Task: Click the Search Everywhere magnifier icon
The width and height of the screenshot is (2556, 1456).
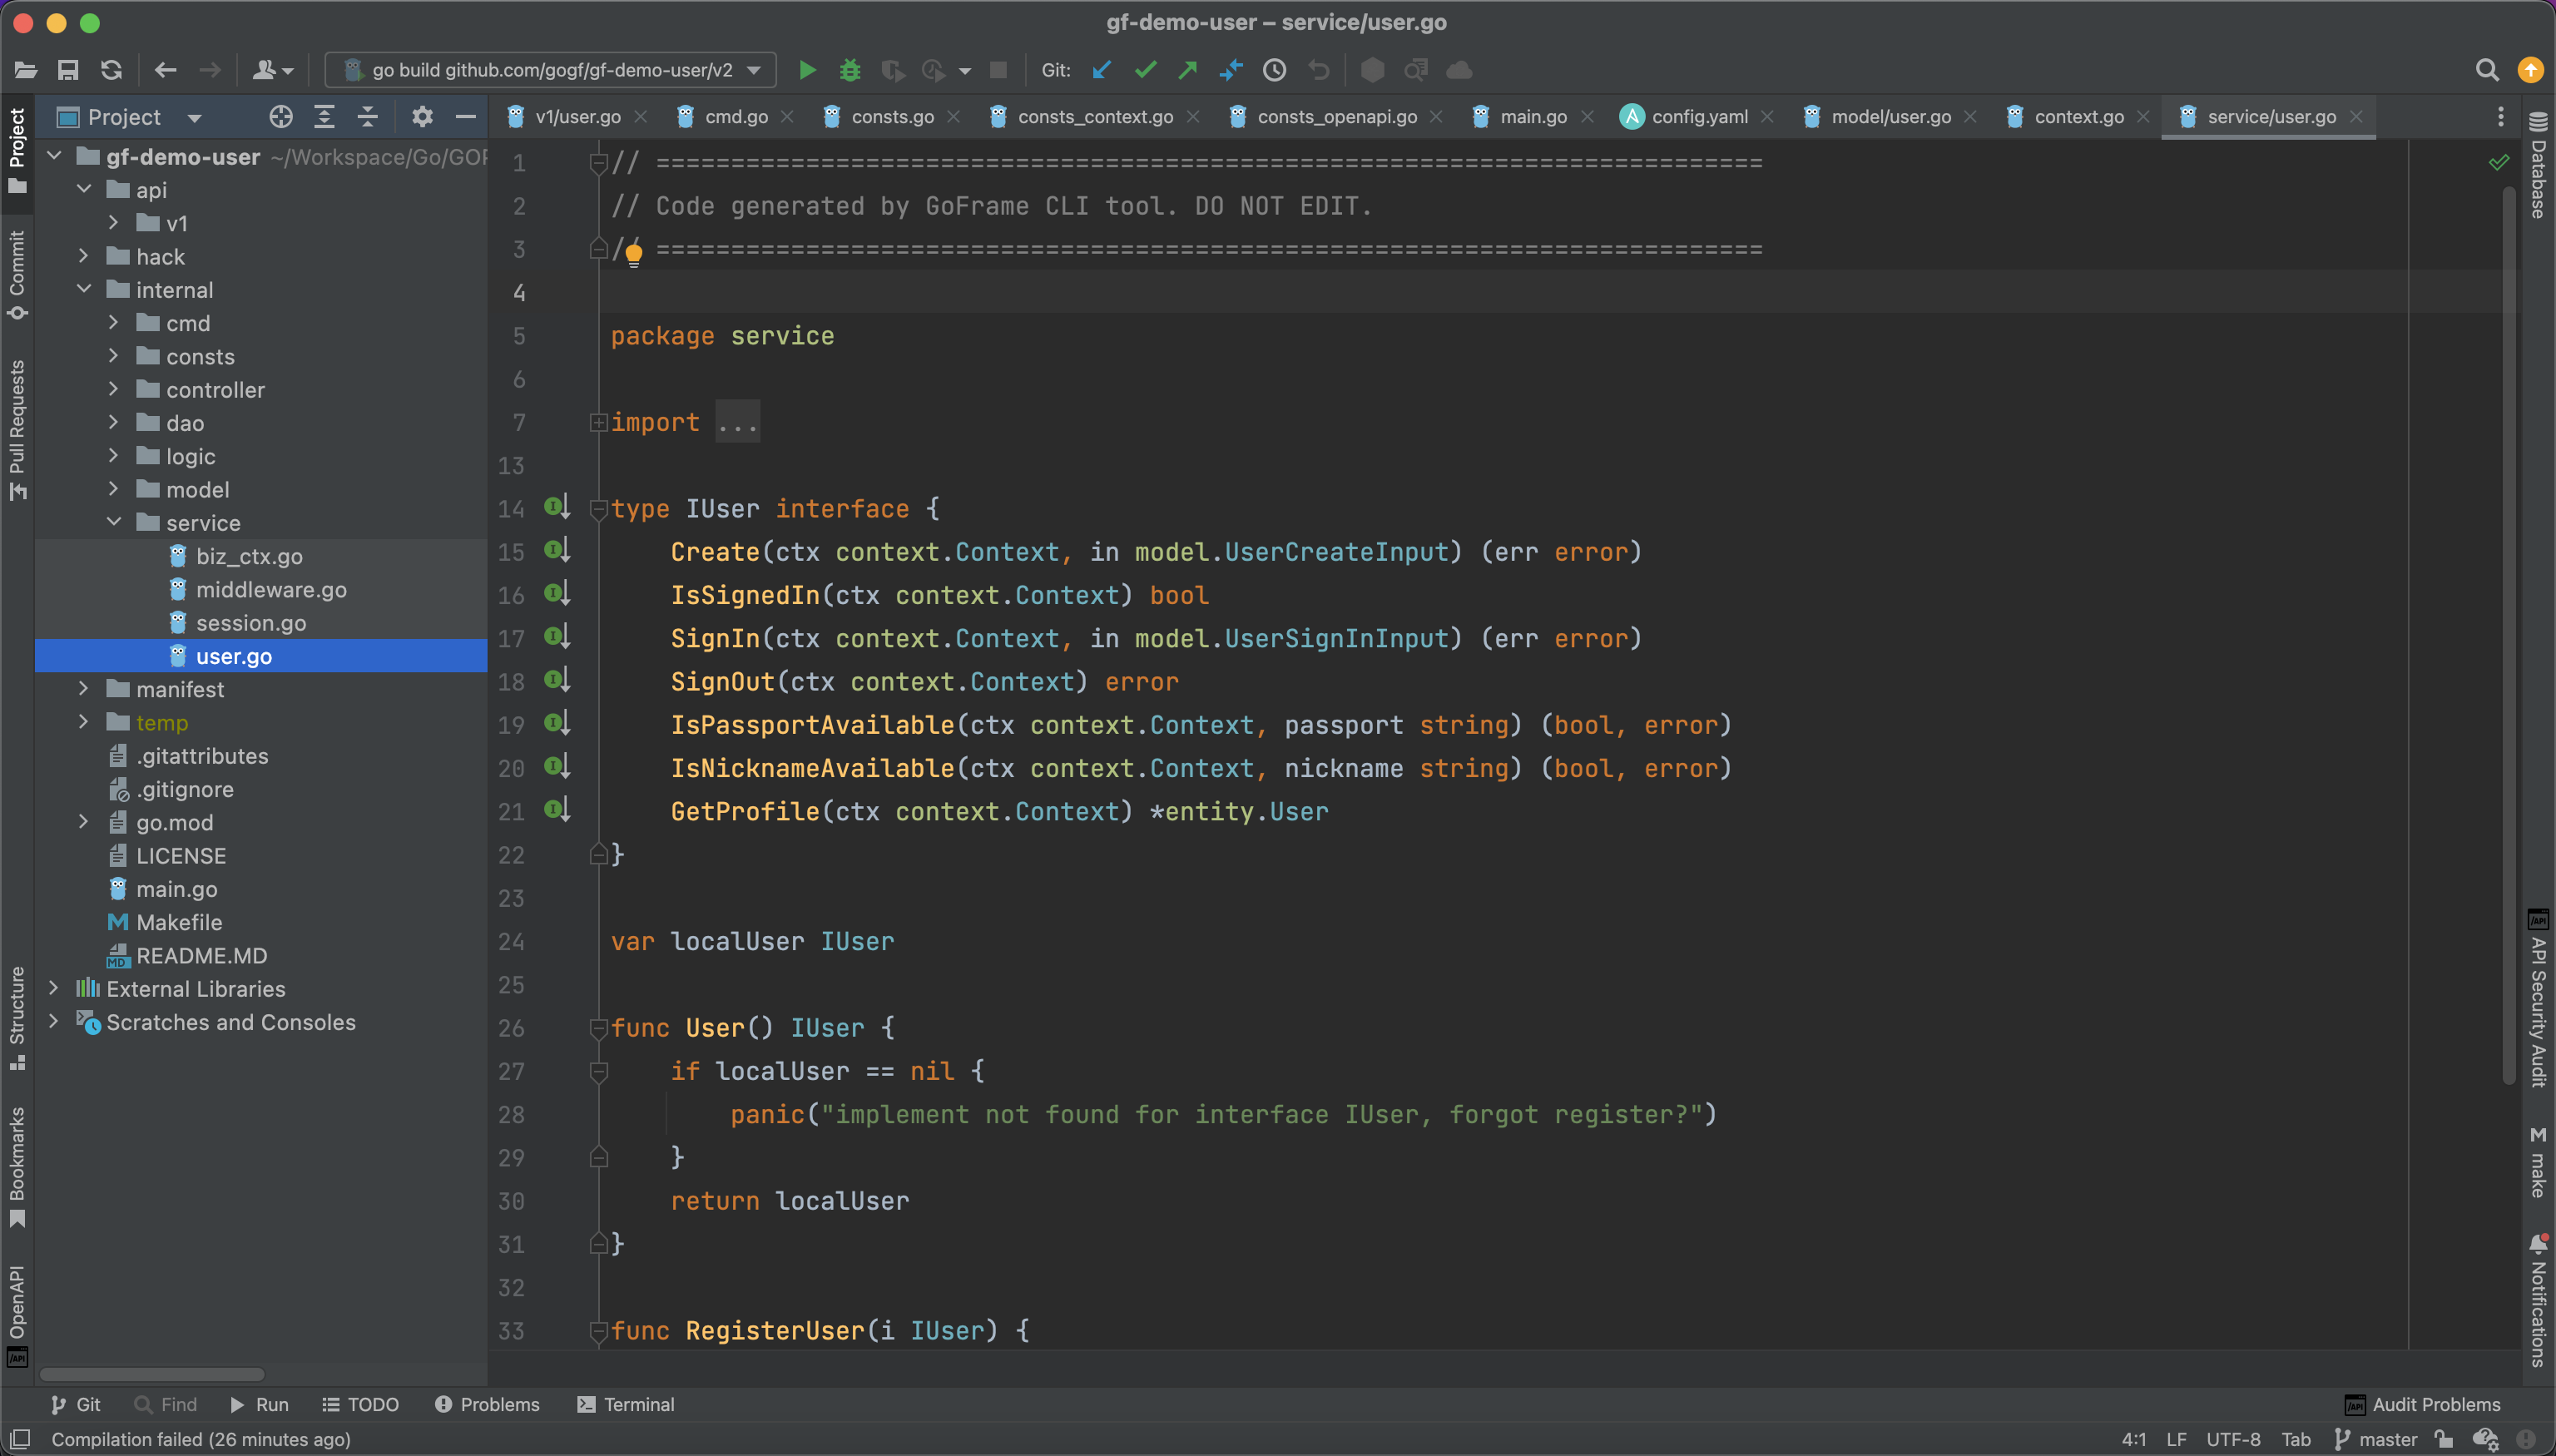Action: coord(2487,70)
